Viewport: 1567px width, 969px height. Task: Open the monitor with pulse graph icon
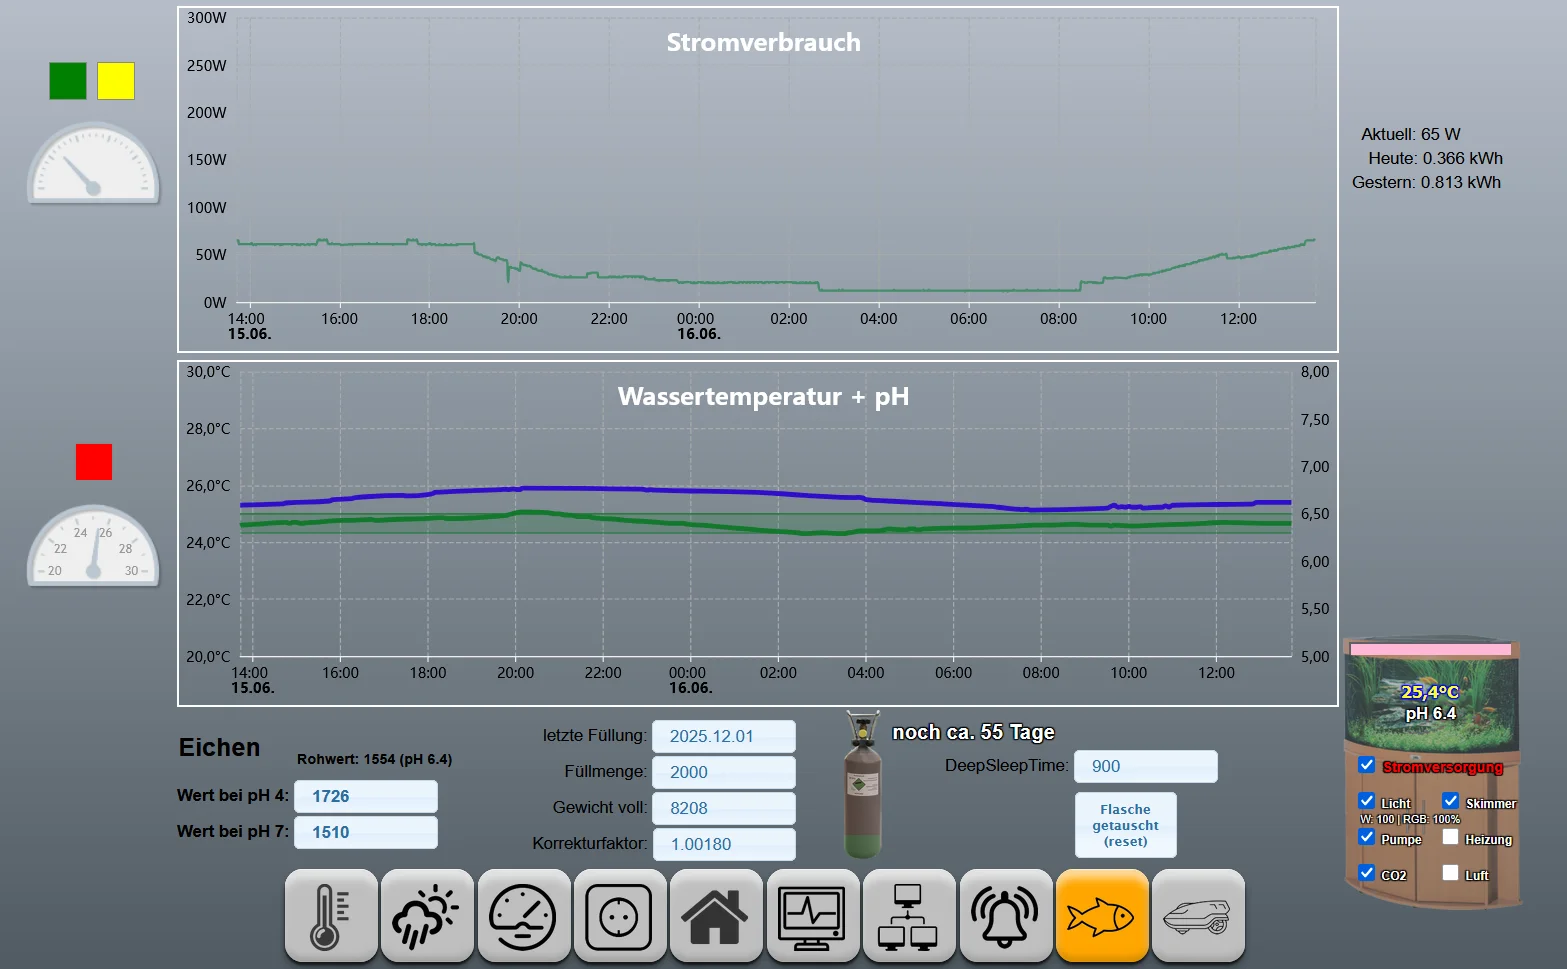813,915
